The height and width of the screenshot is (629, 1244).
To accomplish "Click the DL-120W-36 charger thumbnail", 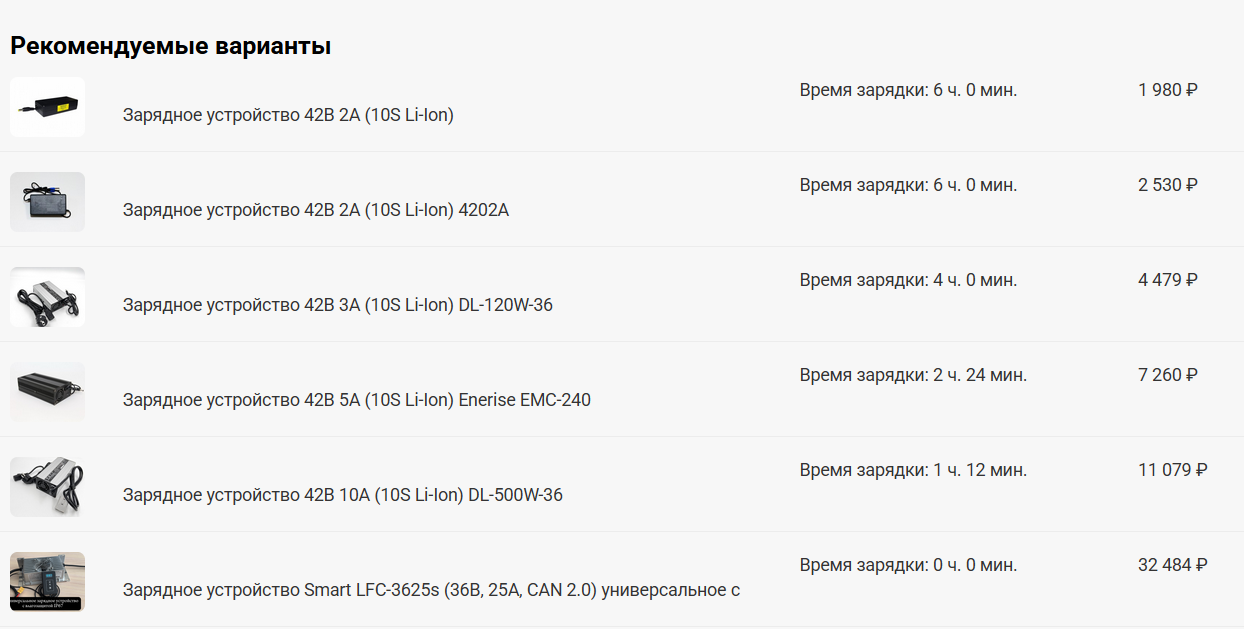I will tap(47, 297).
